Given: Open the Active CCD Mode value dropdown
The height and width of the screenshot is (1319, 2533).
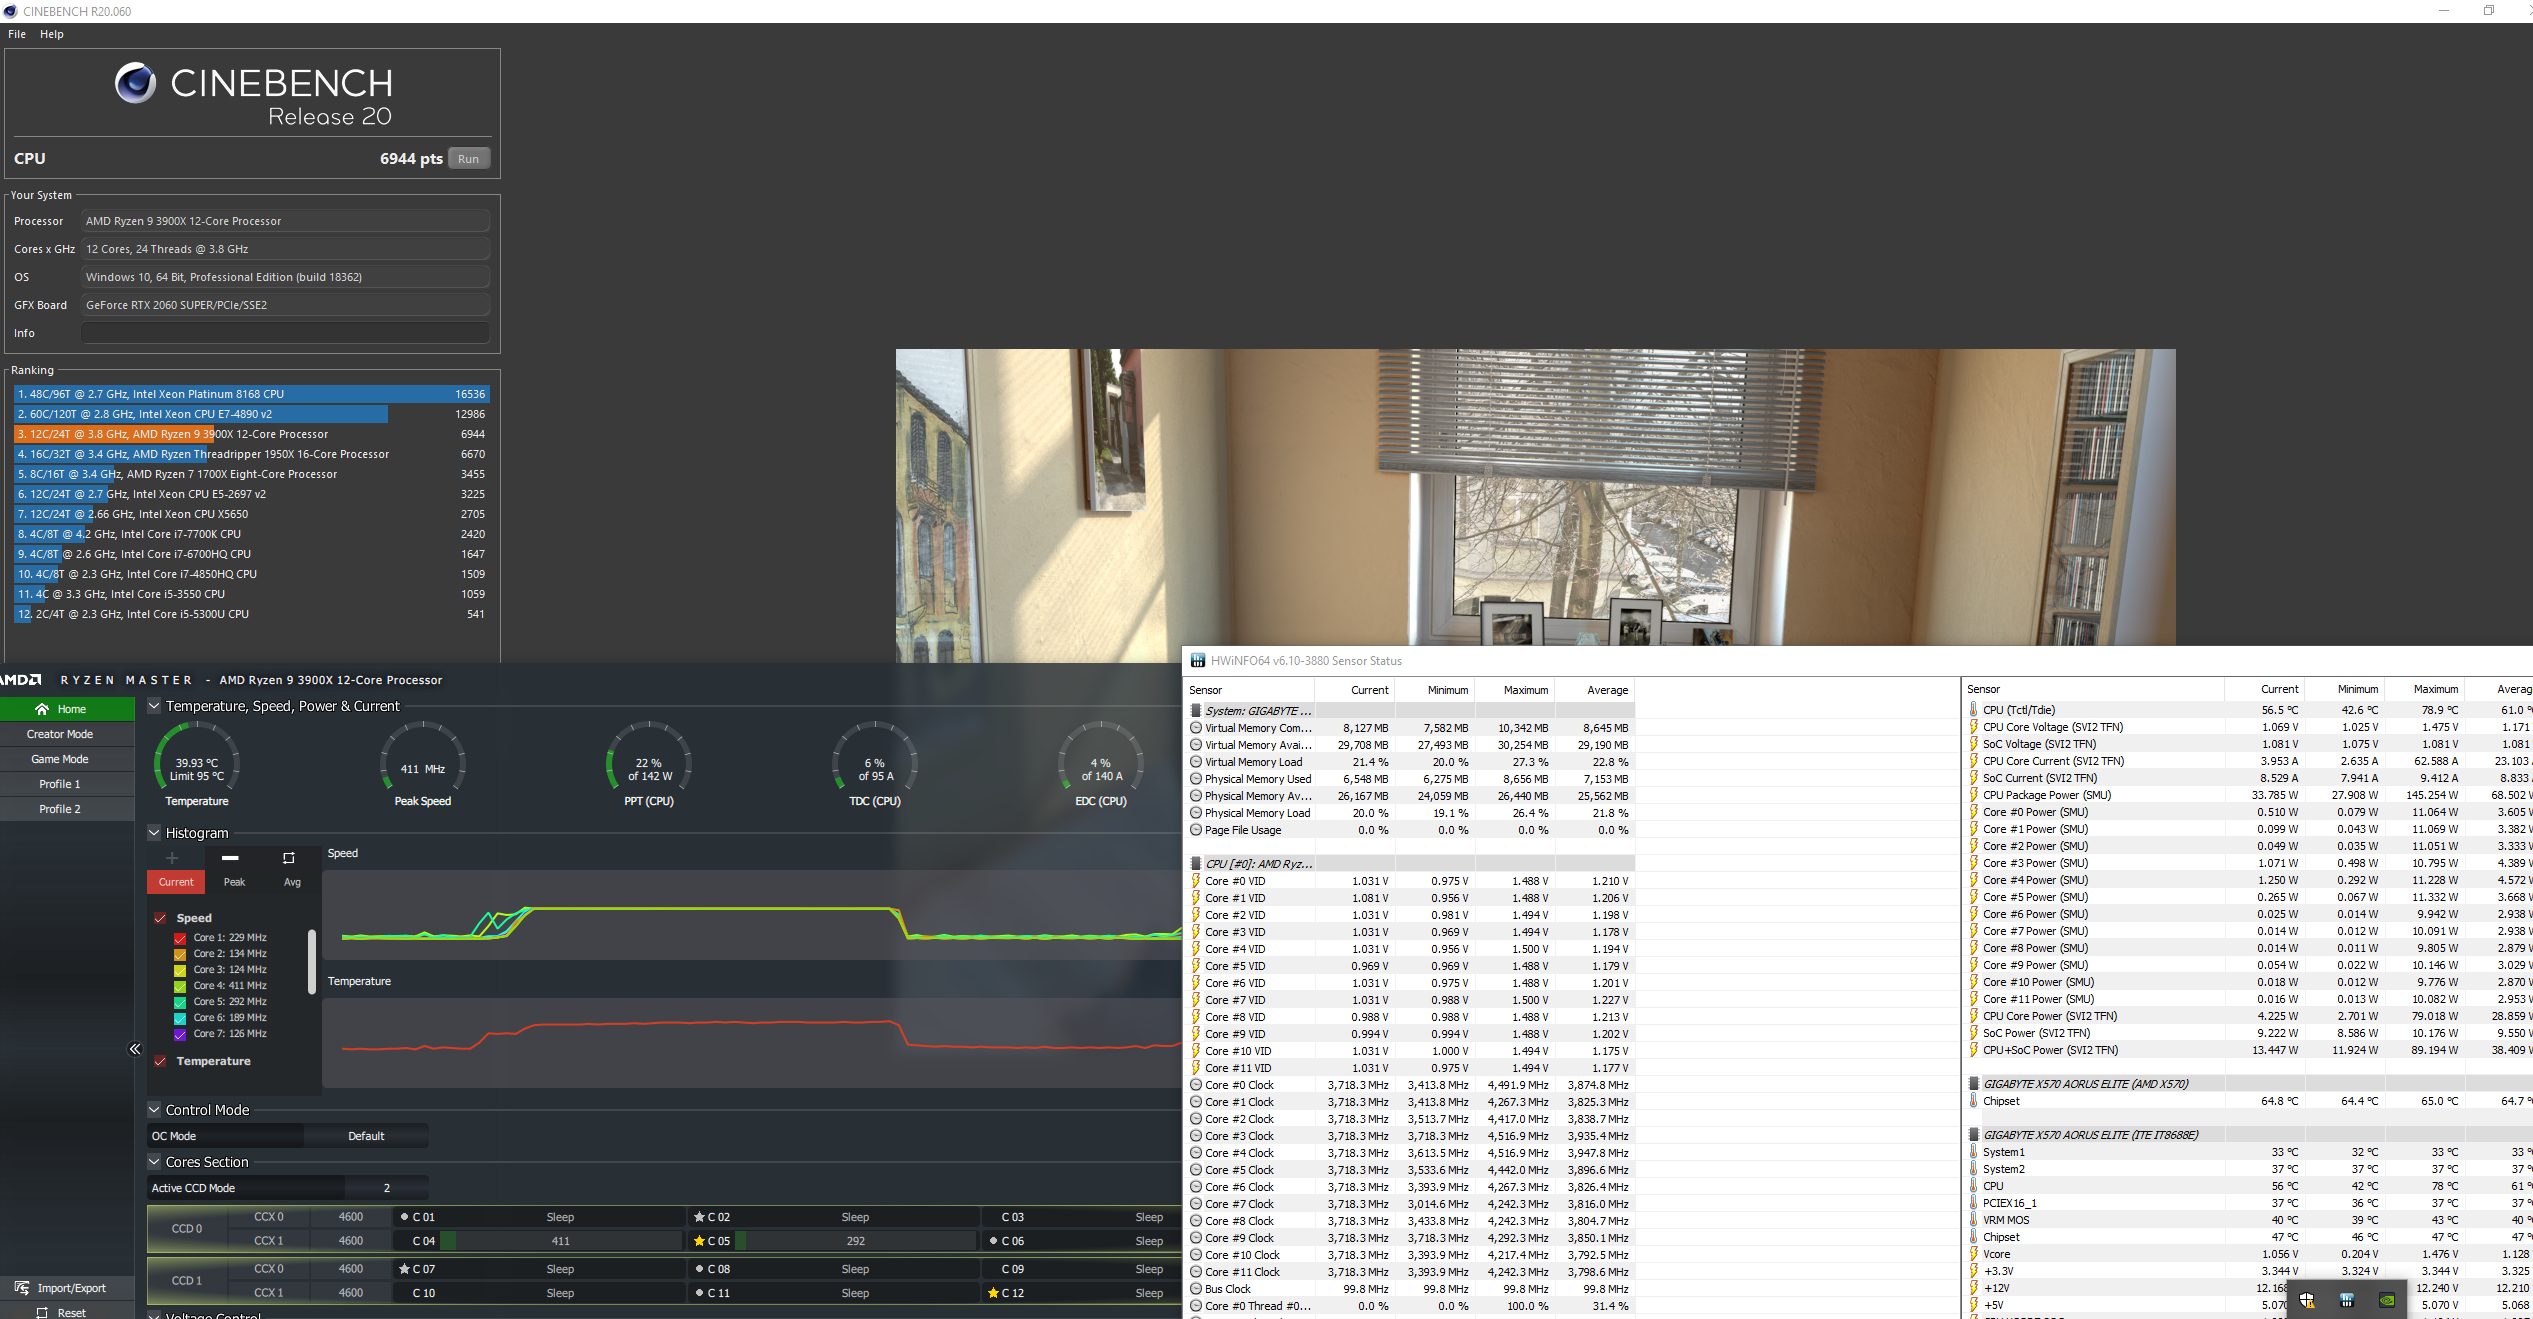Looking at the screenshot, I should point(387,1188).
